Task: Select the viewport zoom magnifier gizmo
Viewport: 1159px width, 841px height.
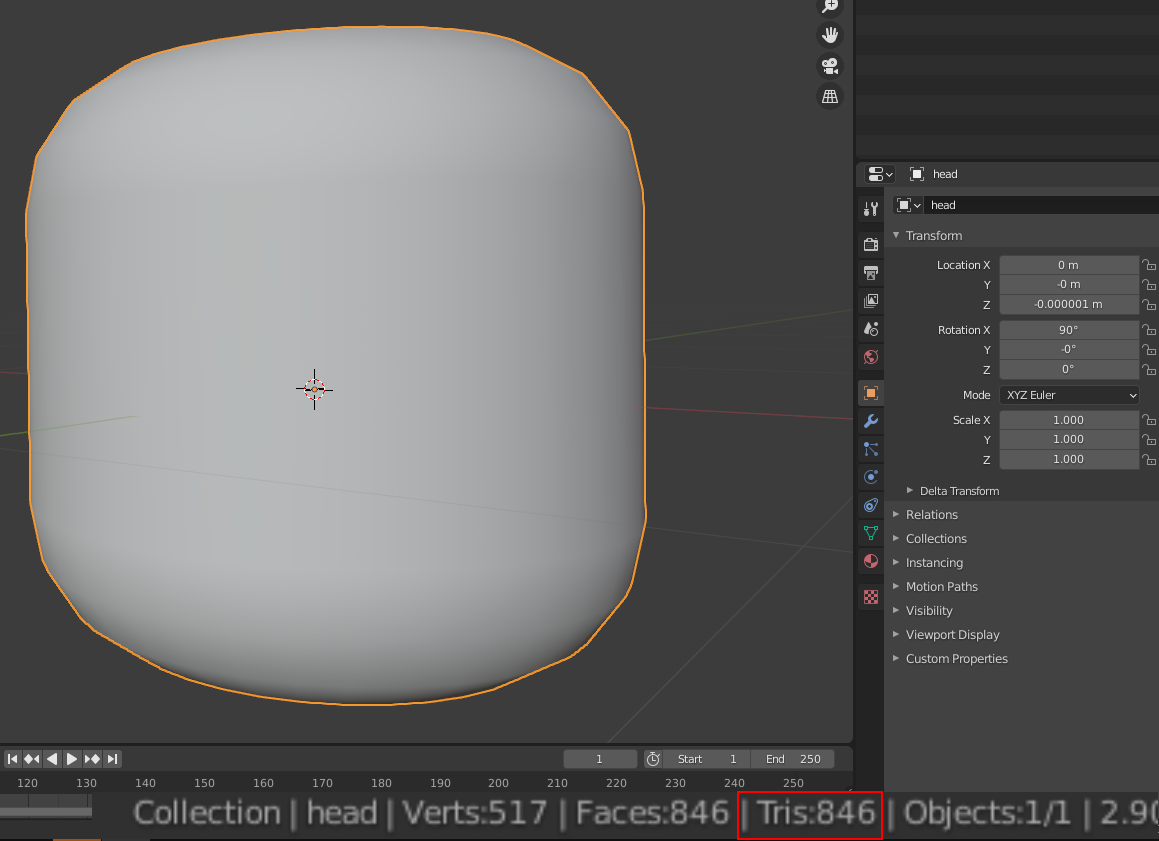Action: pyautogui.click(x=829, y=6)
